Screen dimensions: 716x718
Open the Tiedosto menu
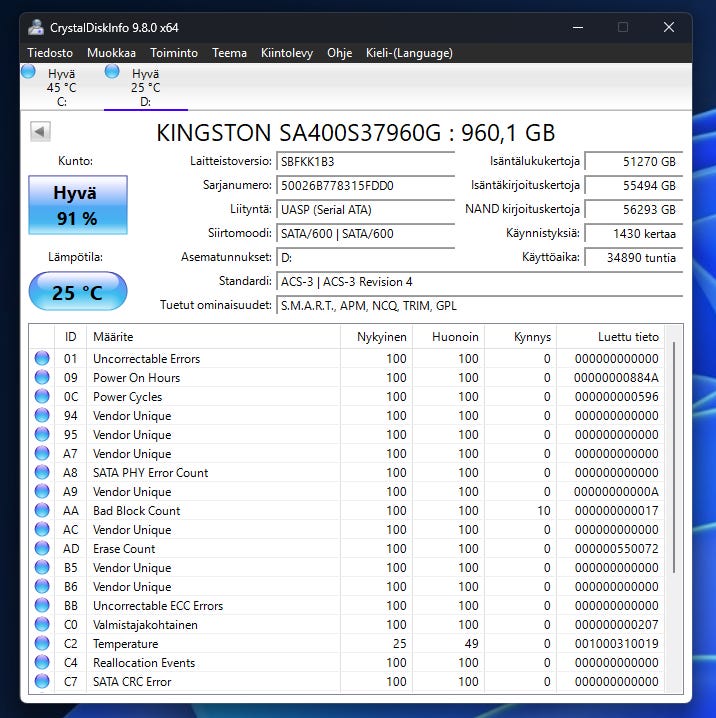[x=50, y=53]
